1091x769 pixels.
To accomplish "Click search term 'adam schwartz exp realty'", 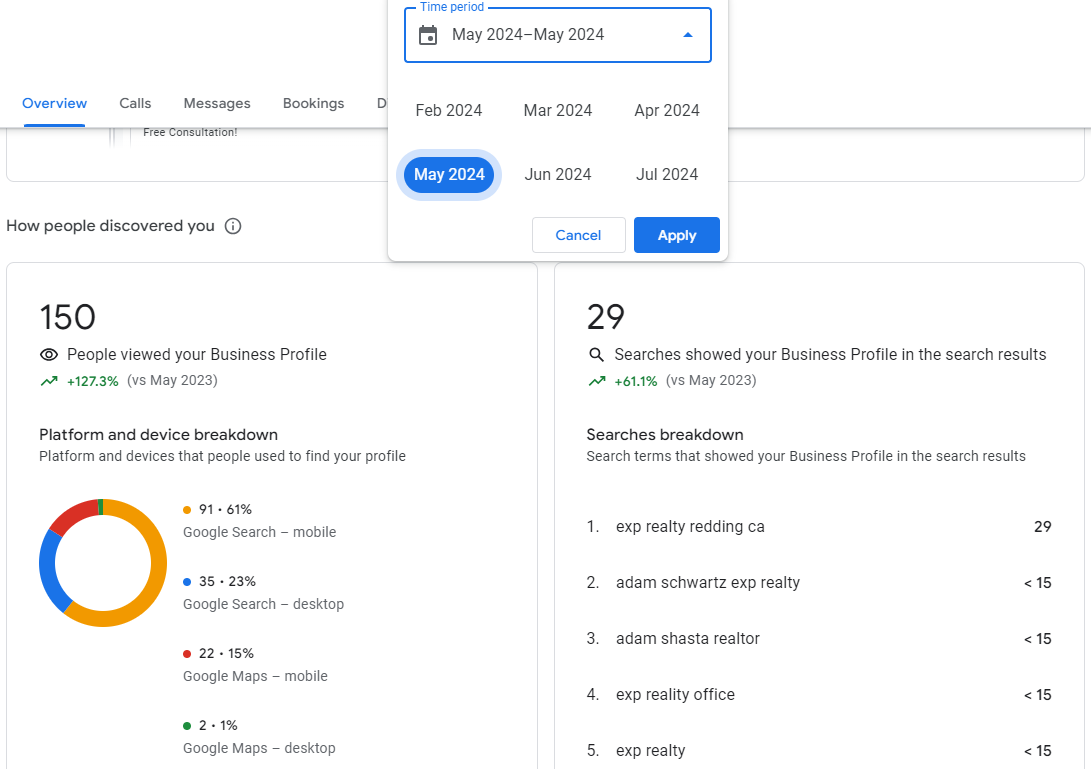I will (708, 582).
